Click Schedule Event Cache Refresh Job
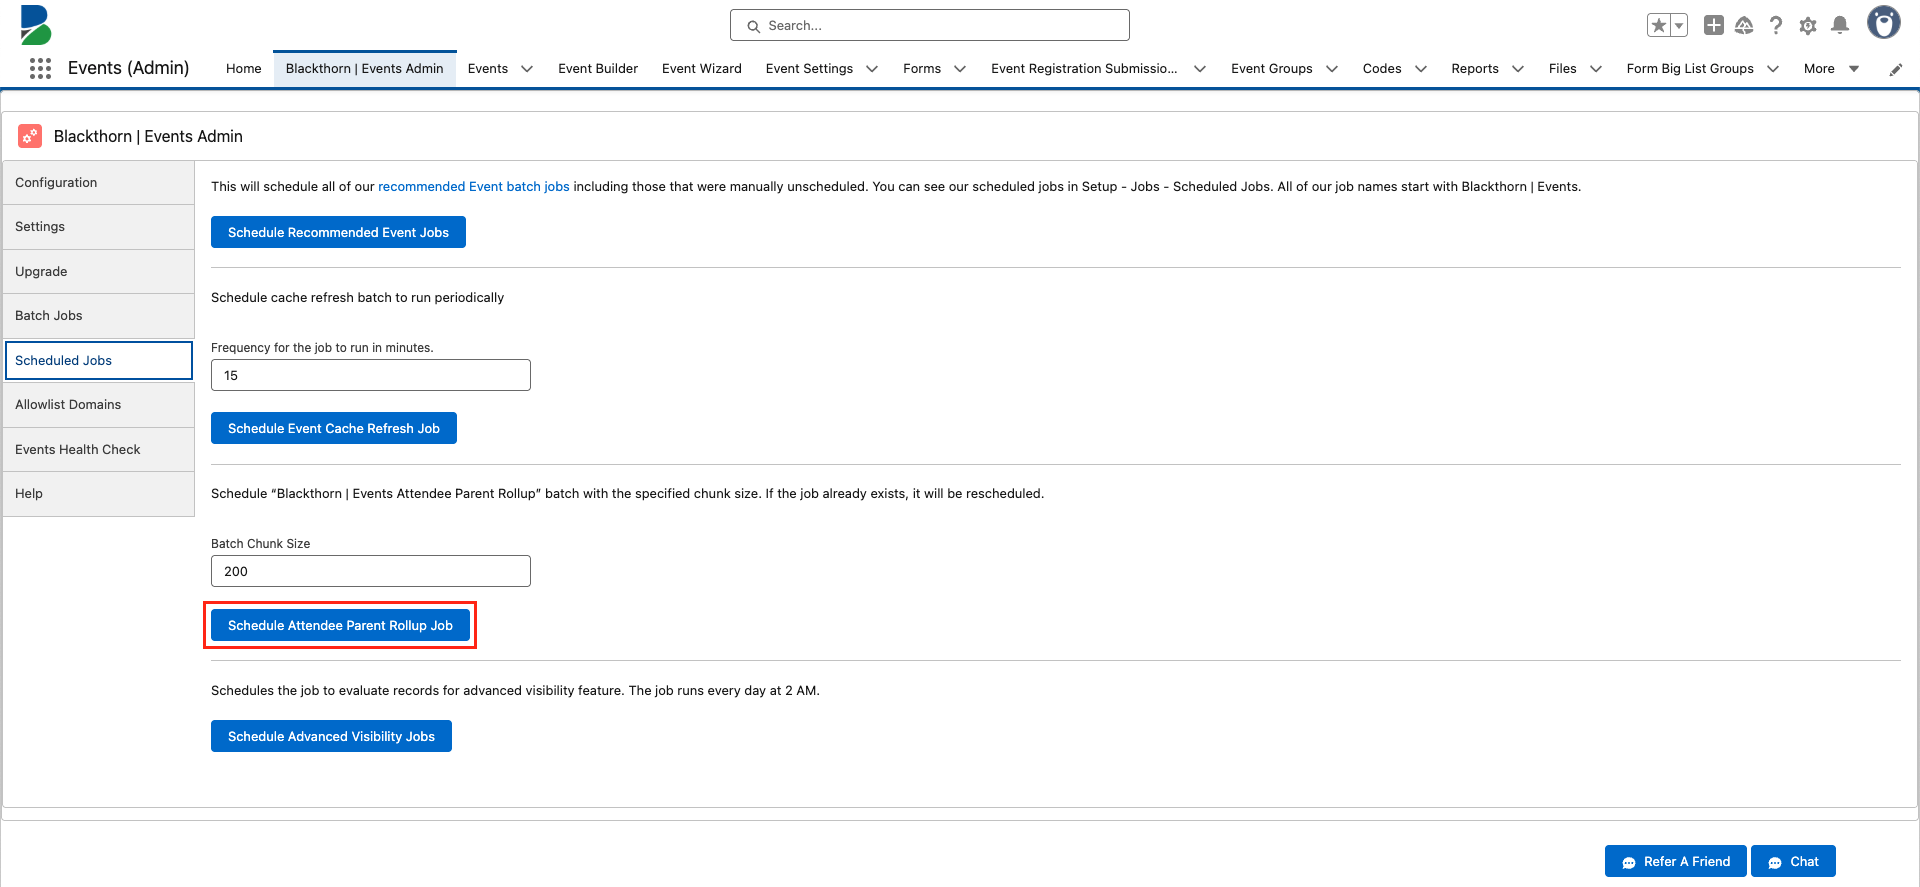The width and height of the screenshot is (1920, 887). 334,428
